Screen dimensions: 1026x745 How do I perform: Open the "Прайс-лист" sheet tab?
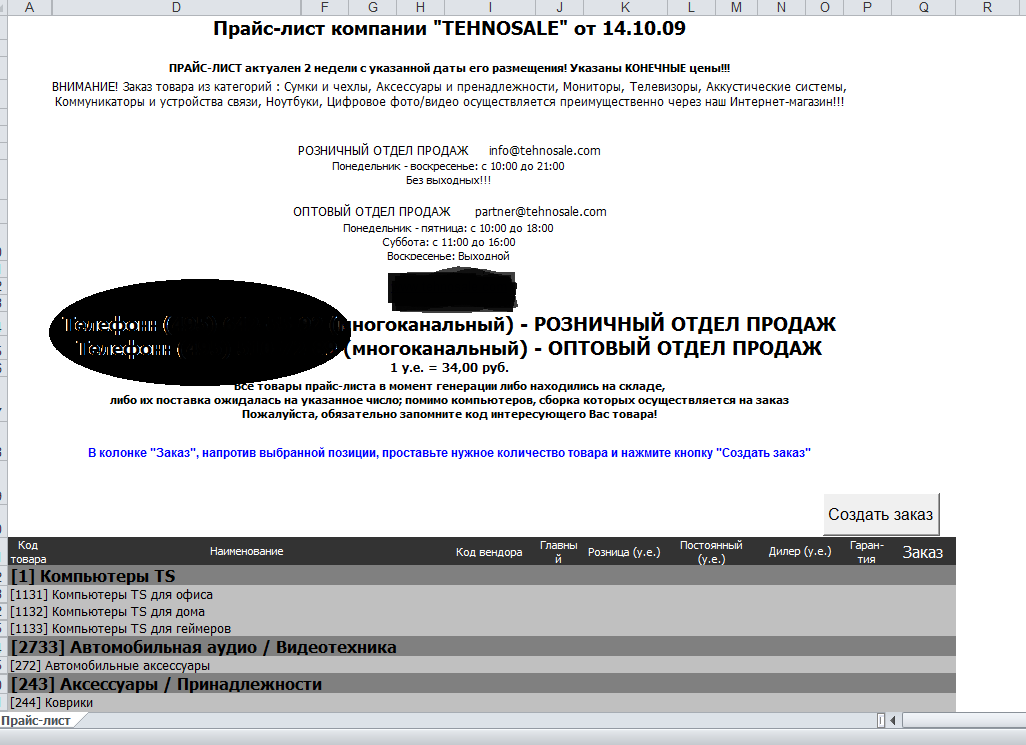(36, 720)
